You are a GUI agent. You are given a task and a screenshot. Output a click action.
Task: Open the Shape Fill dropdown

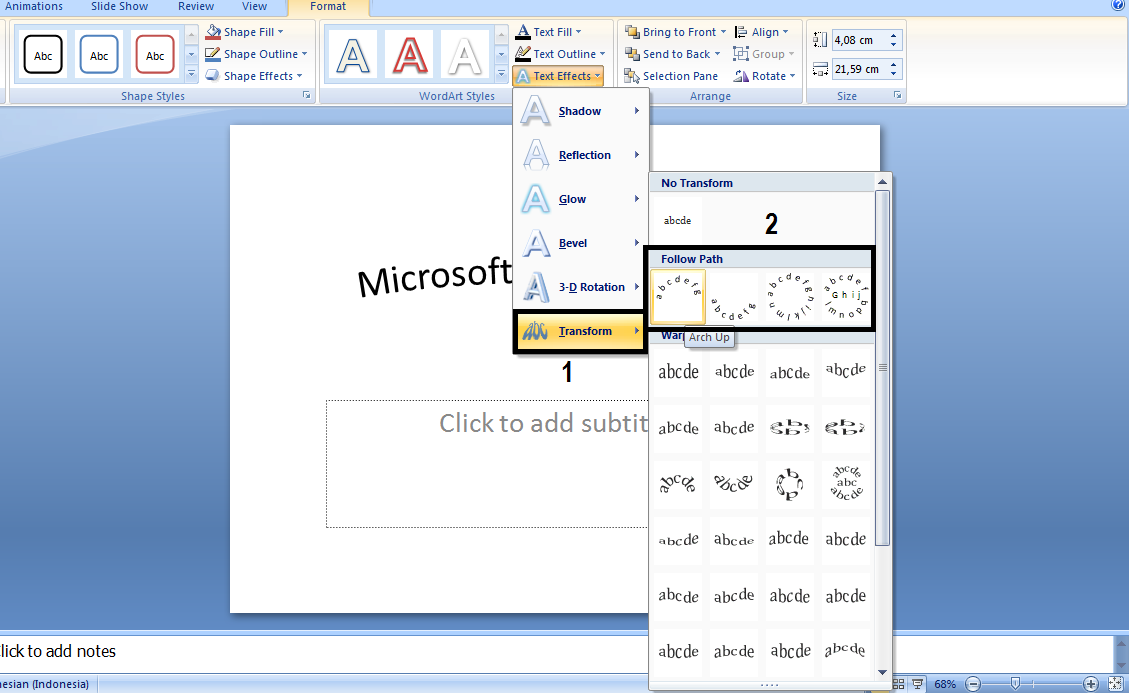[245, 32]
